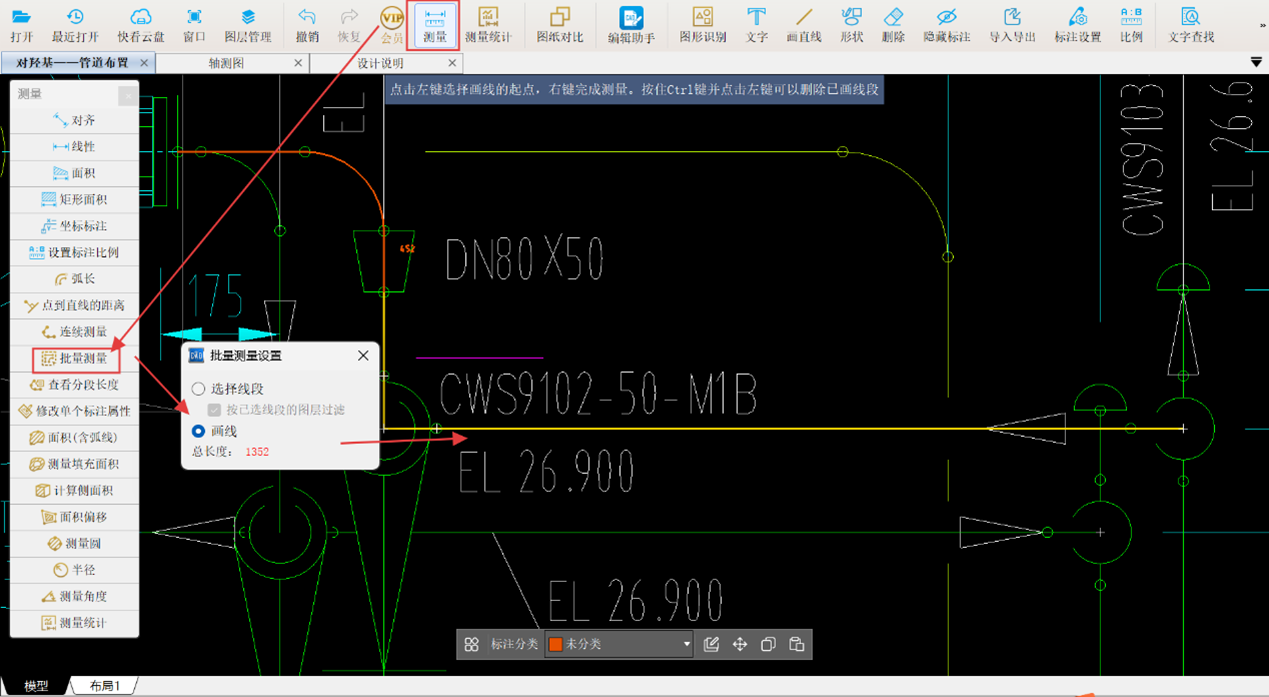Expand the tab list arrow at right
1269x697 pixels.
1256,63
